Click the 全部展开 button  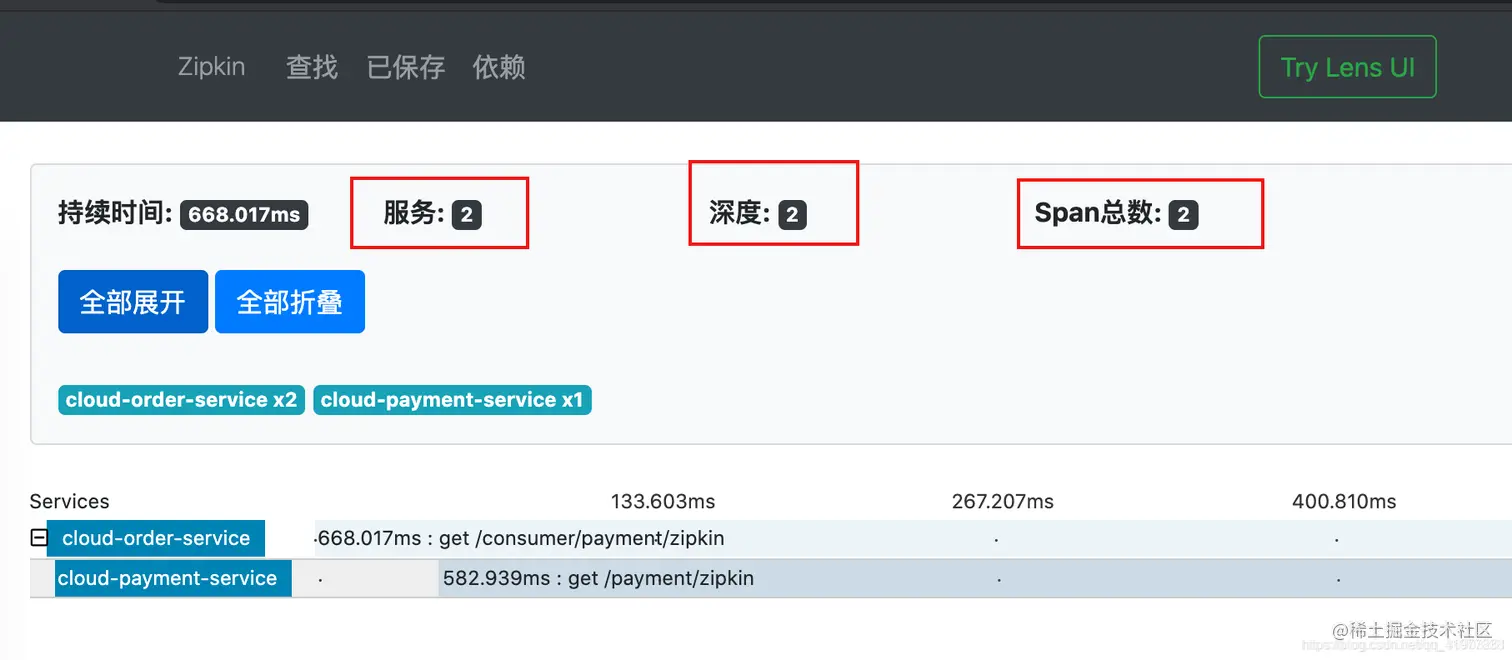coord(133,302)
